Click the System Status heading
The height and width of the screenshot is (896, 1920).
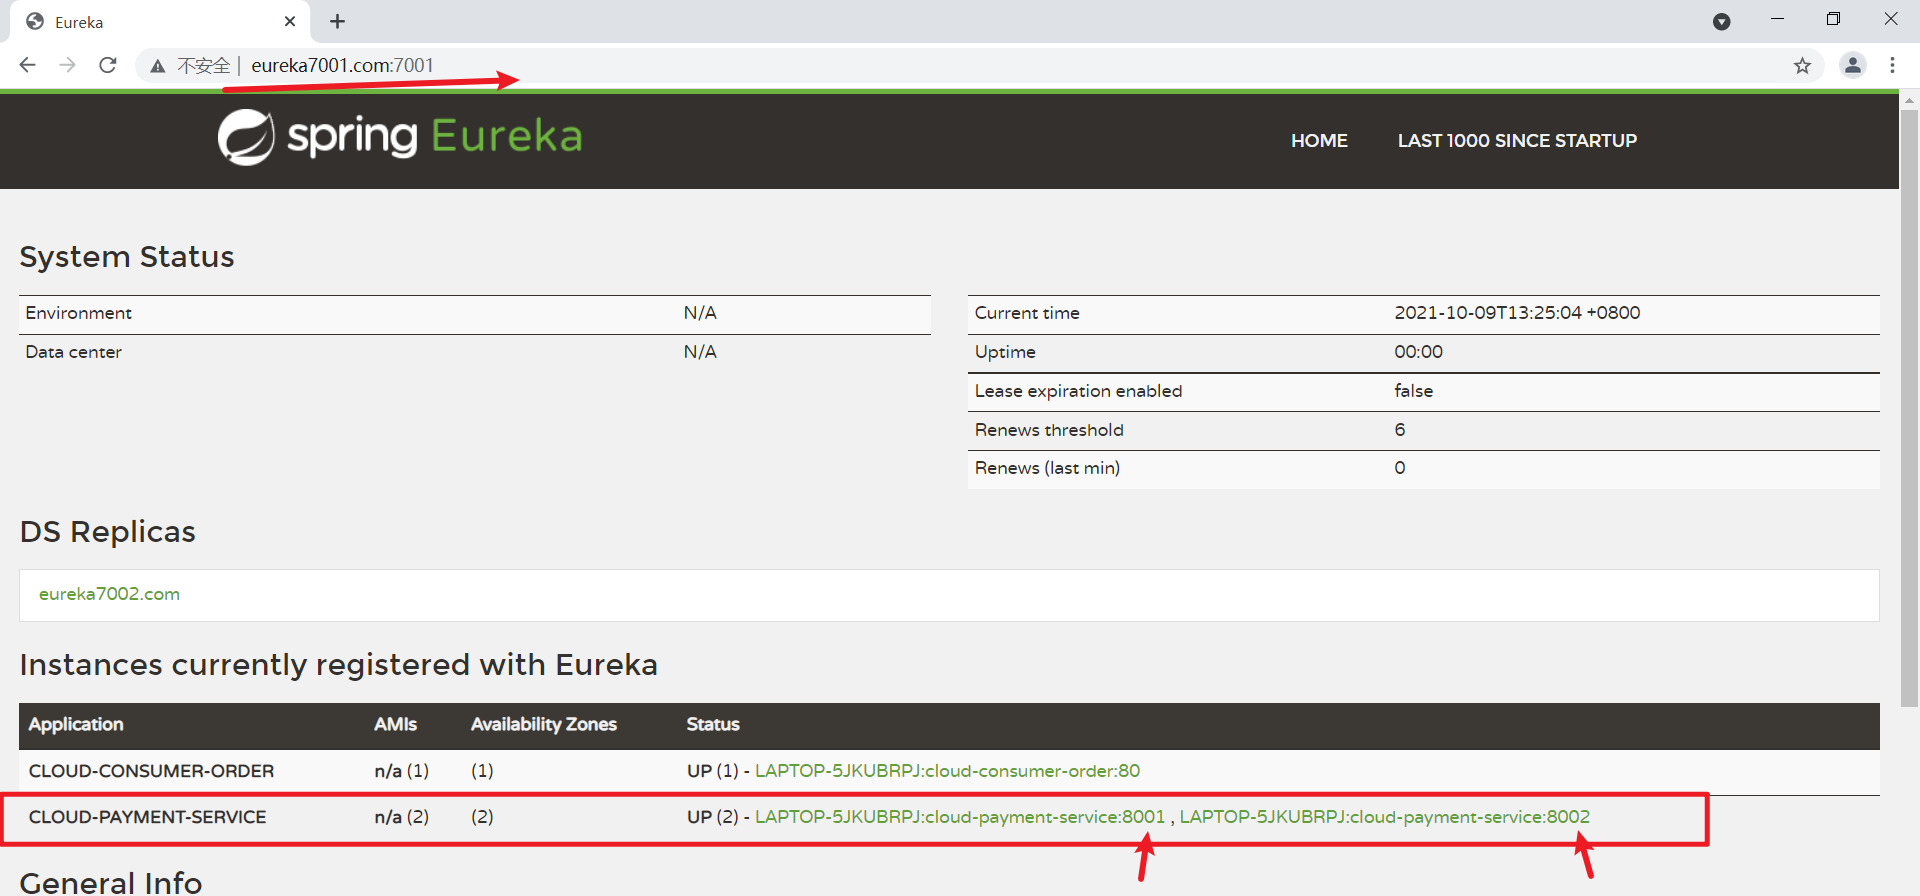click(127, 257)
